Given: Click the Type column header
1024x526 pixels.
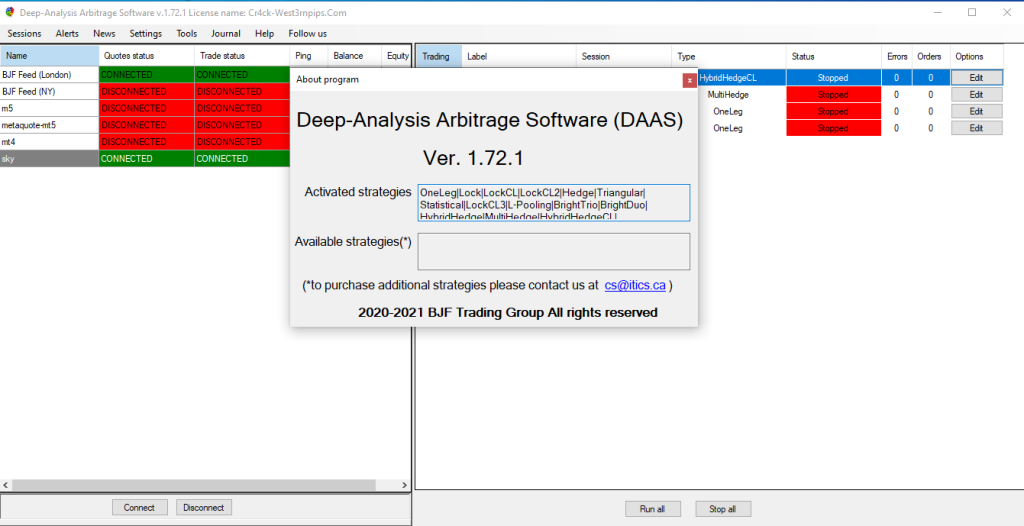Looking at the screenshot, I should point(729,56).
